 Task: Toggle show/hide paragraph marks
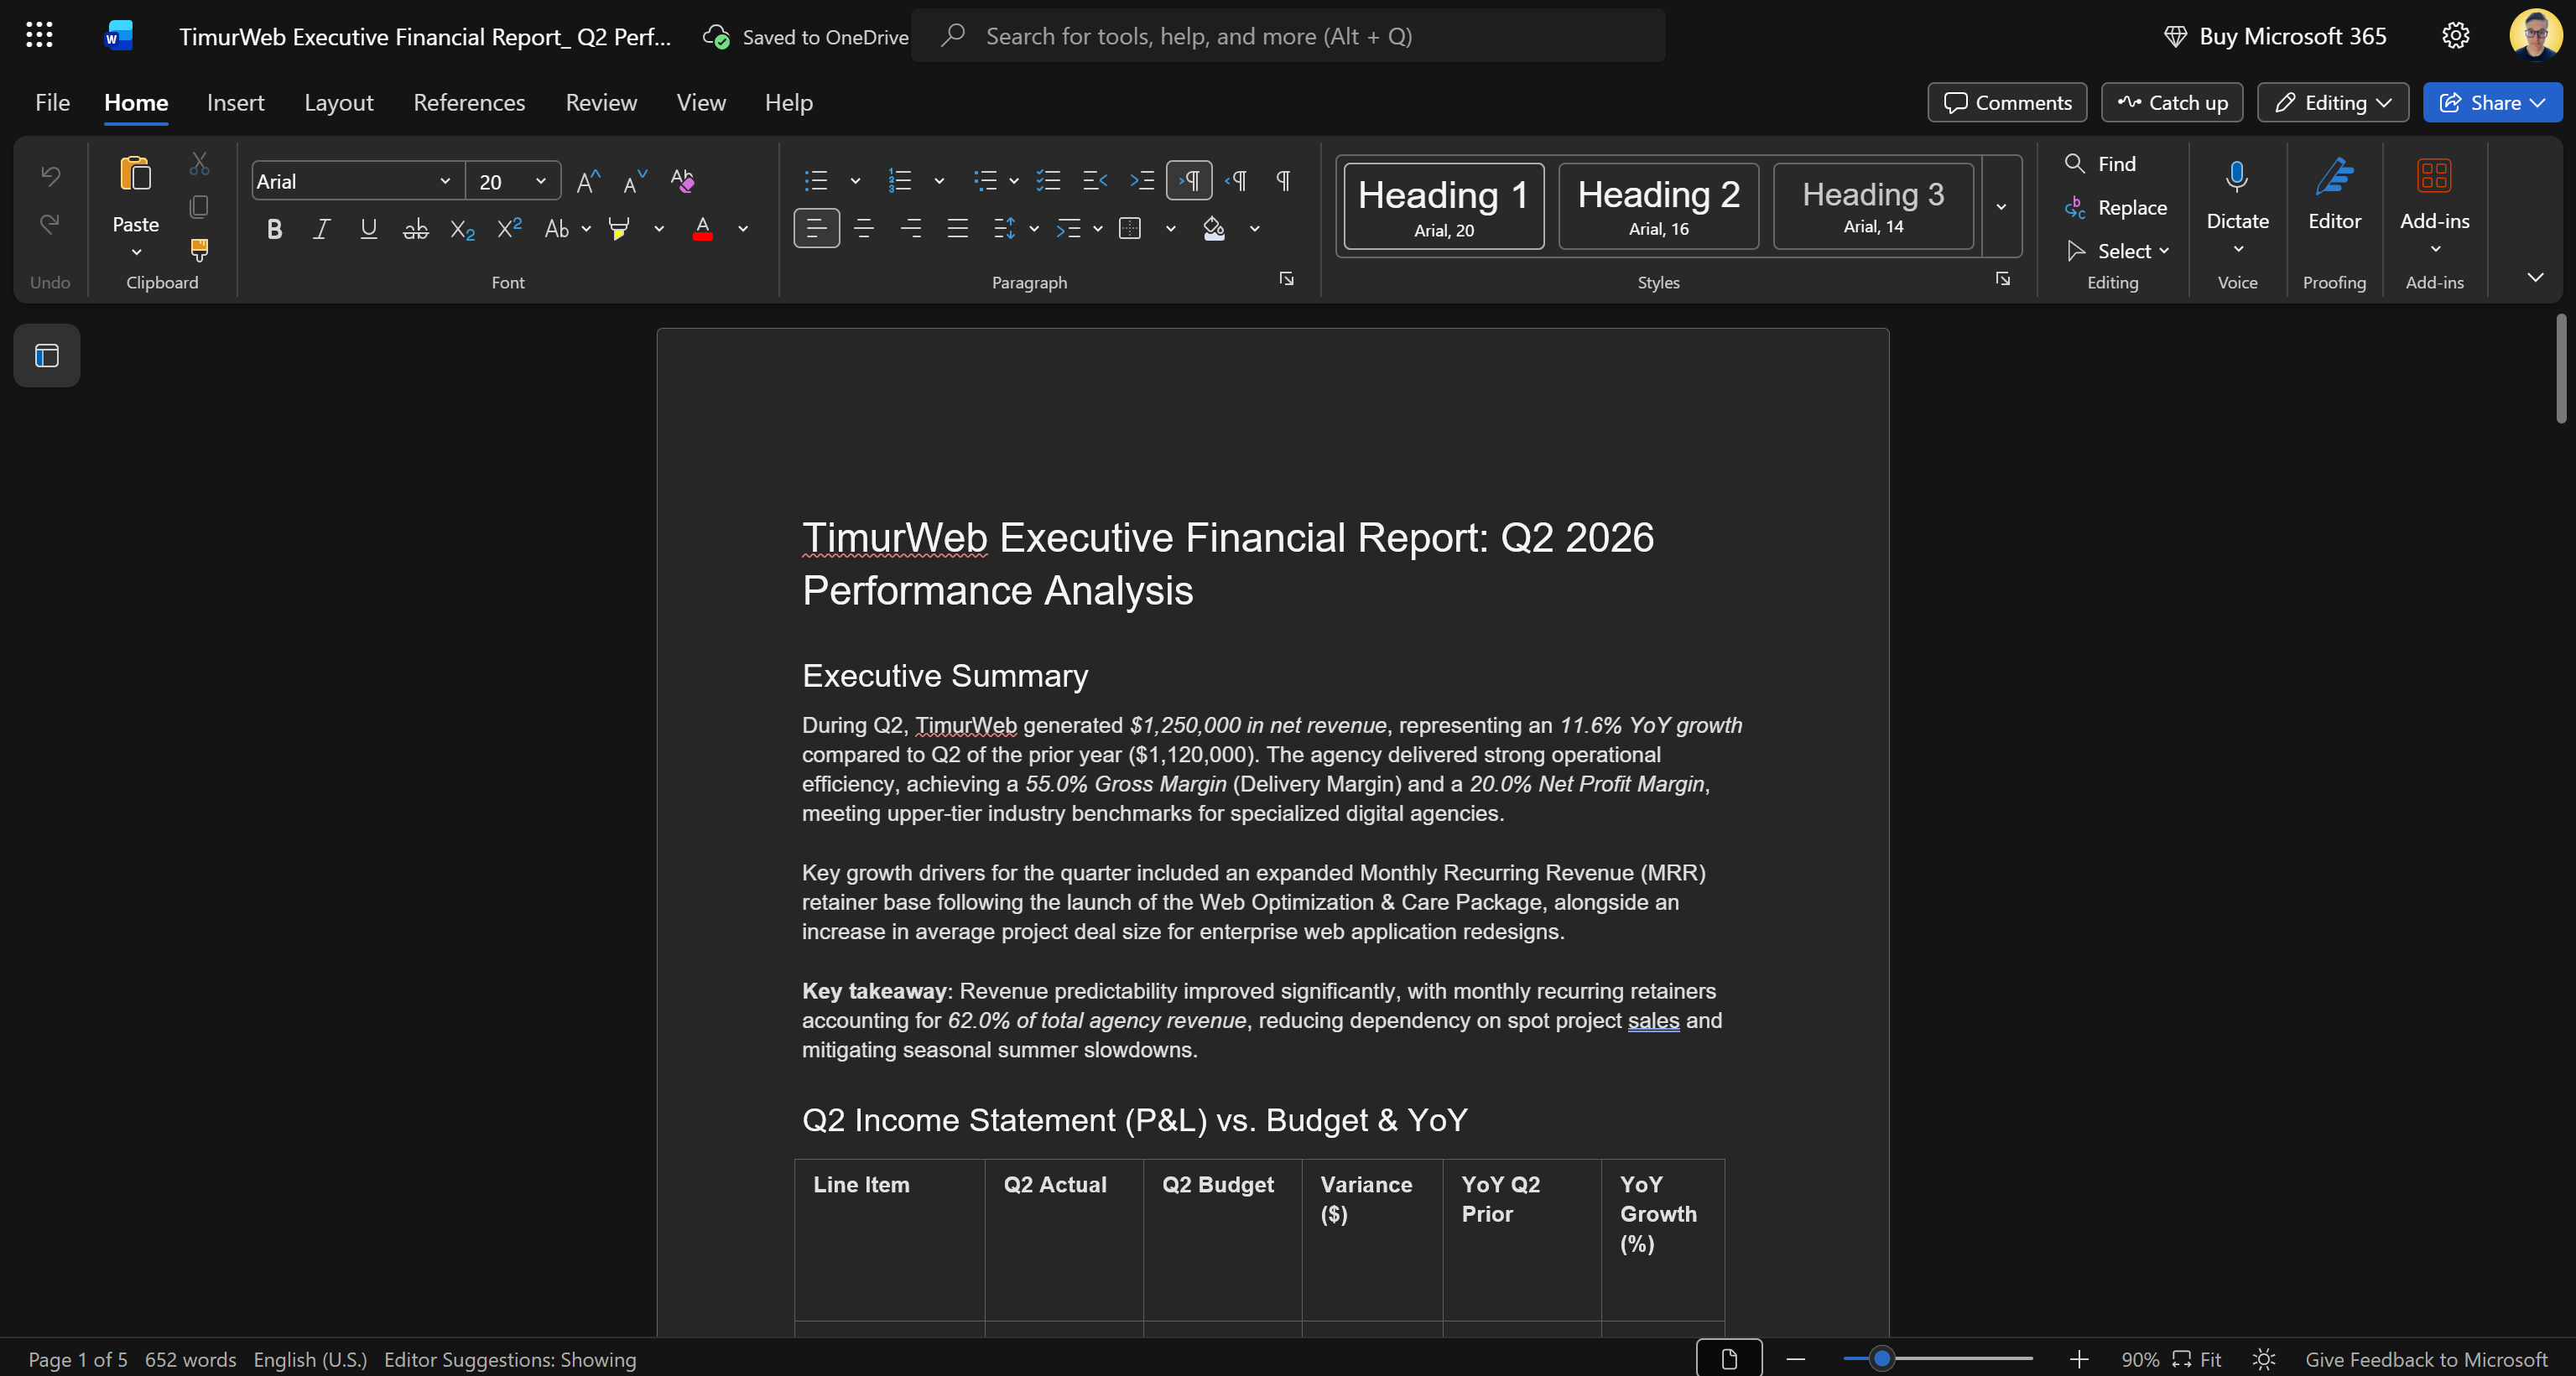[x=1283, y=181]
